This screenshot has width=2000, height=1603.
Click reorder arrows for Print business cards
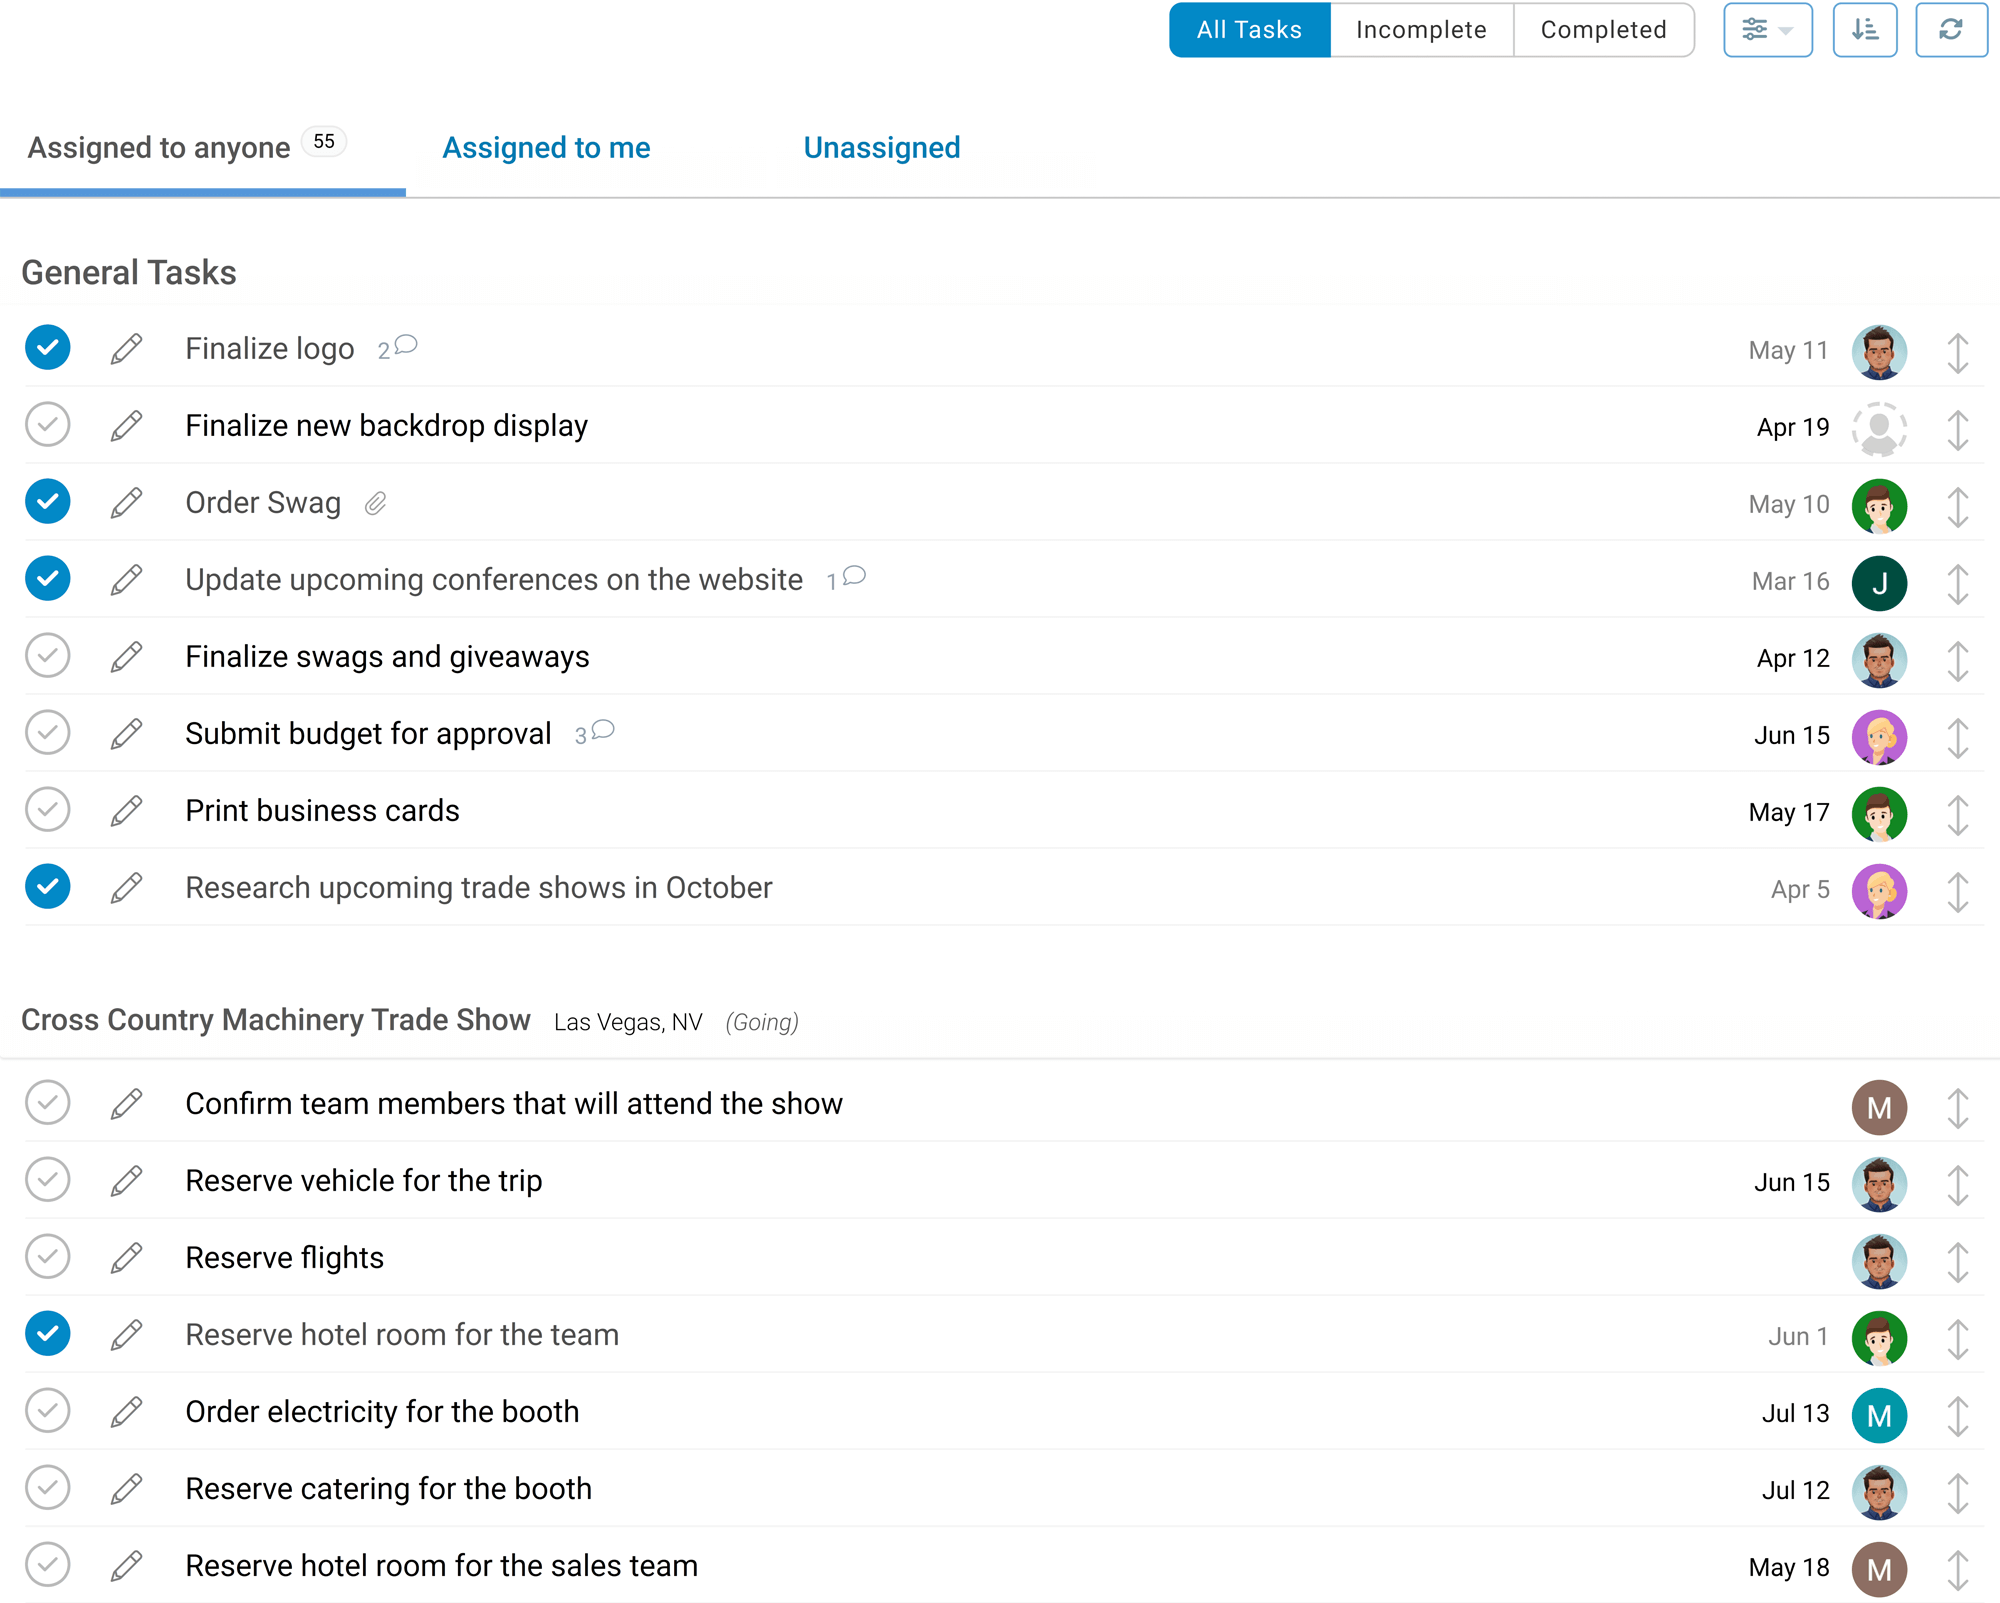coord(1957,814)
